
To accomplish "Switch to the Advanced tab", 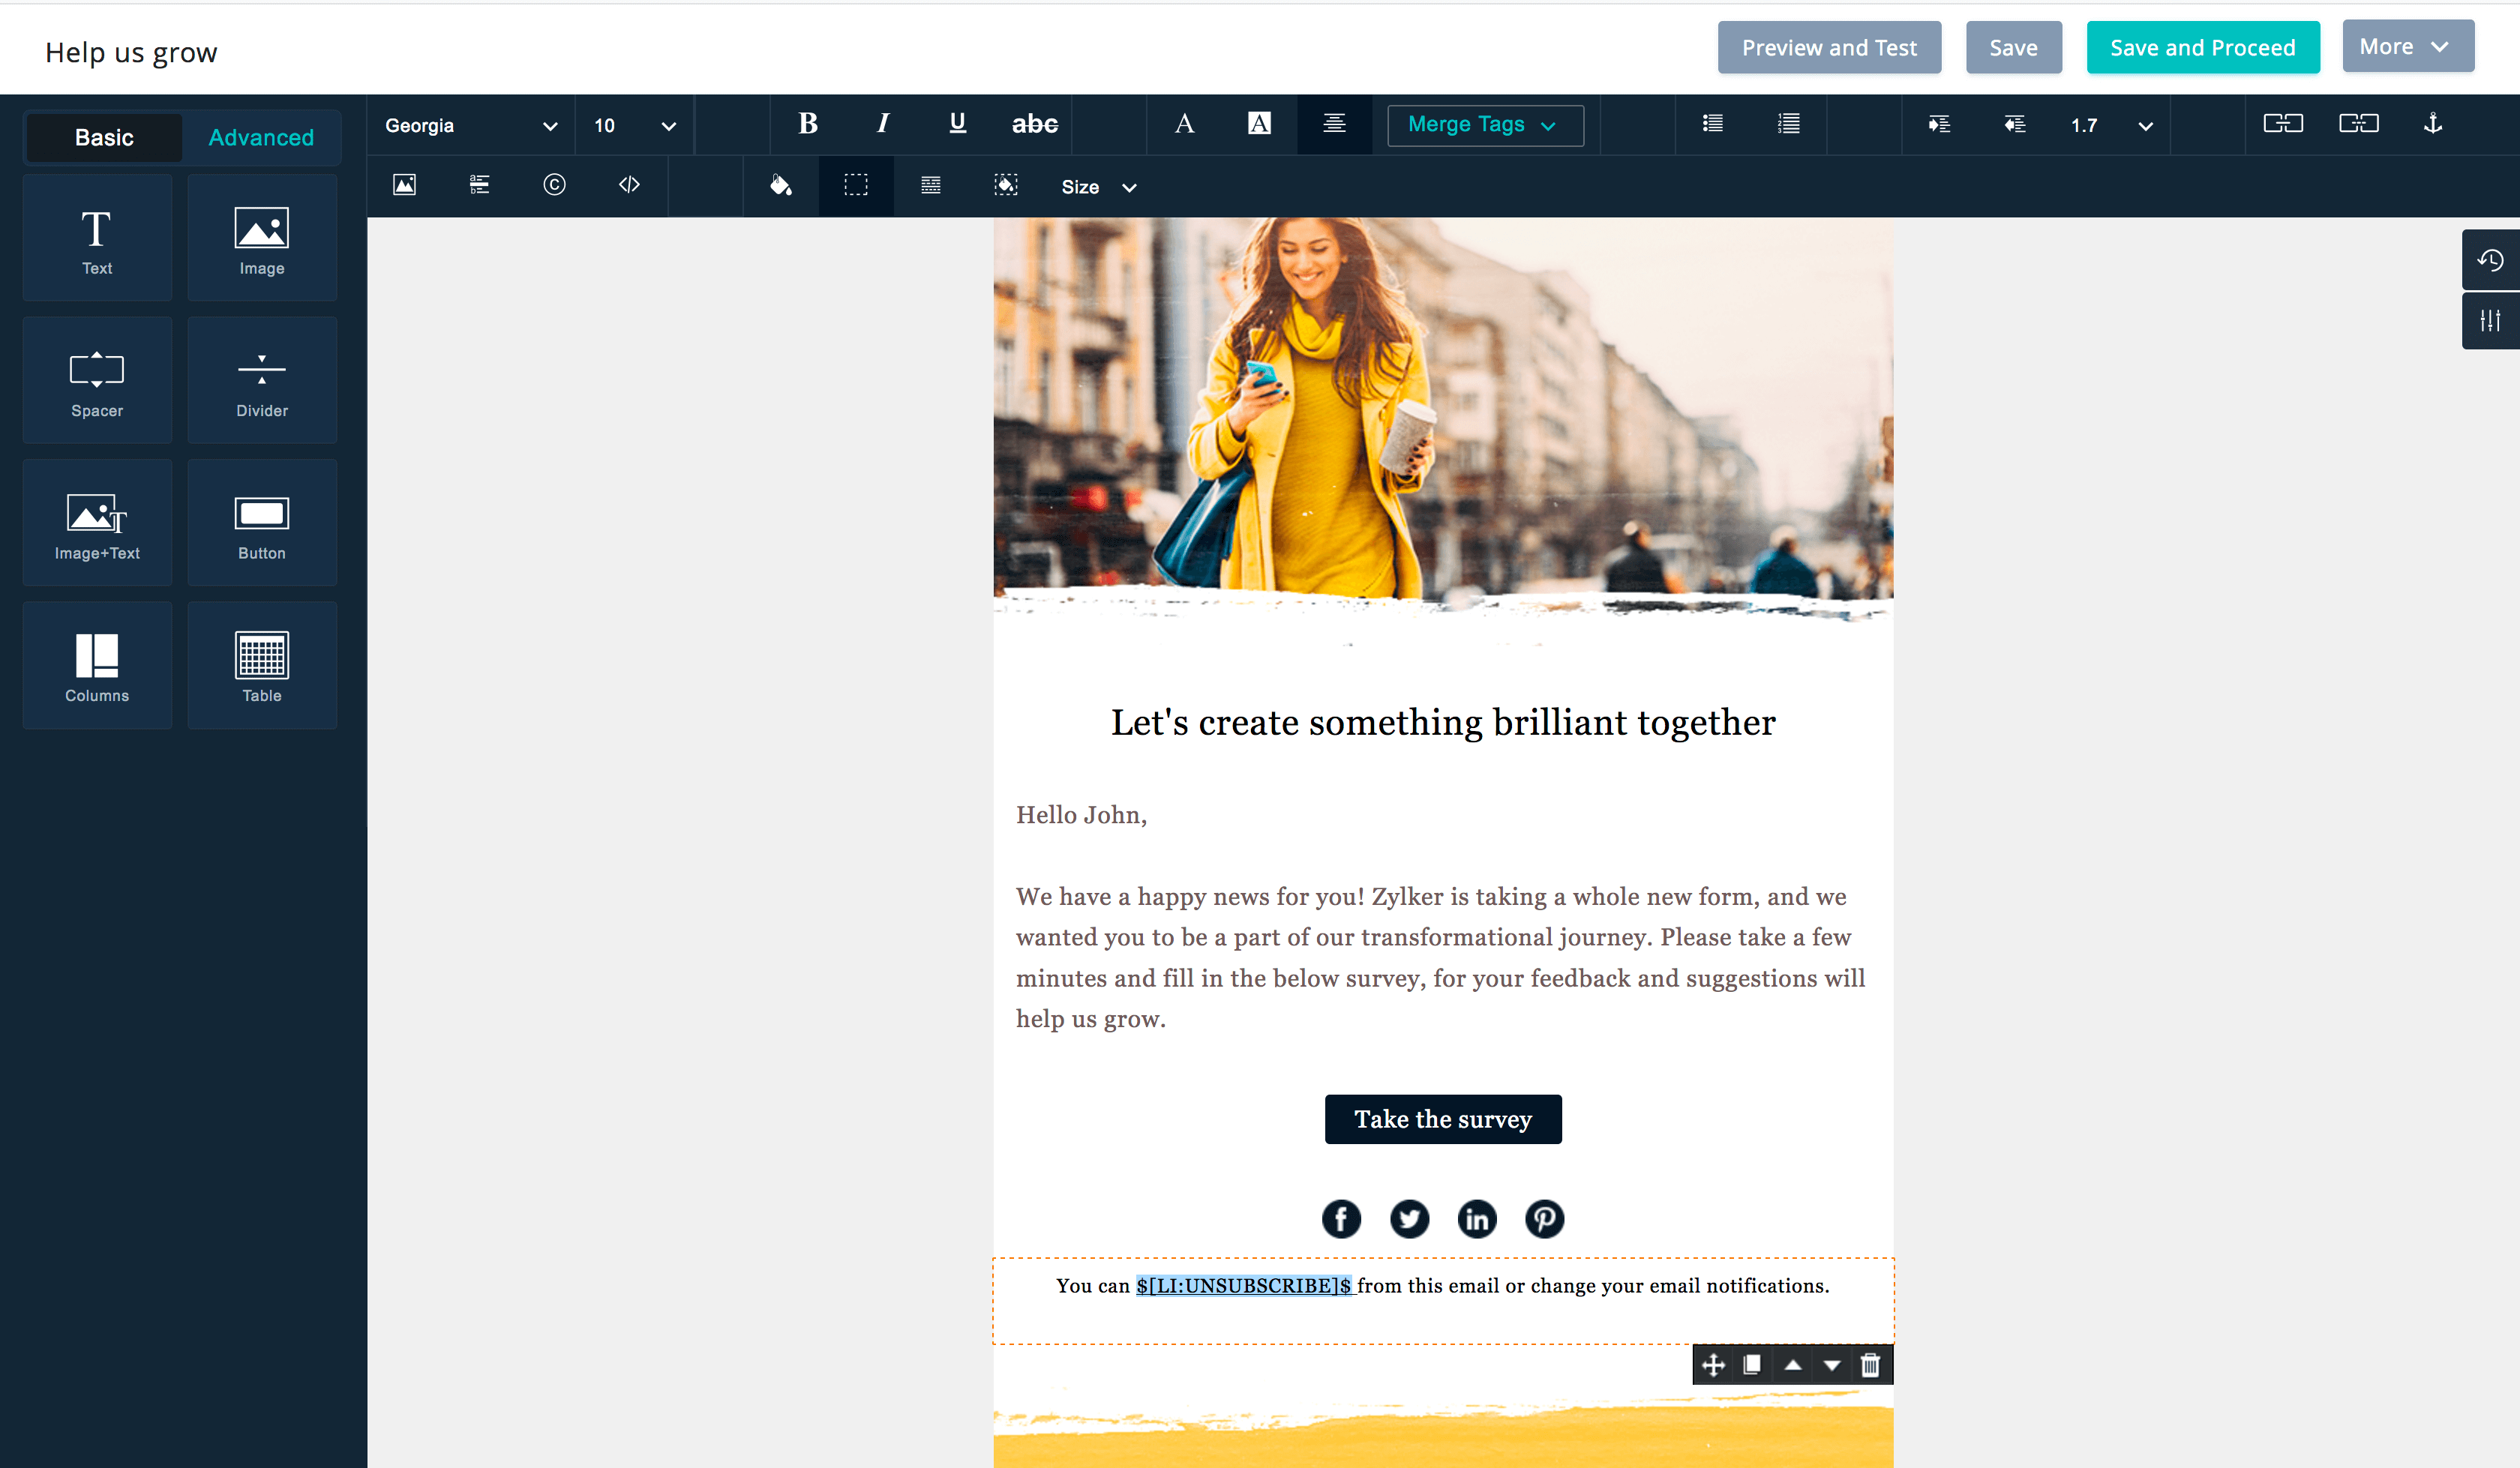I will pyautogui.click(x=261, y=137).
